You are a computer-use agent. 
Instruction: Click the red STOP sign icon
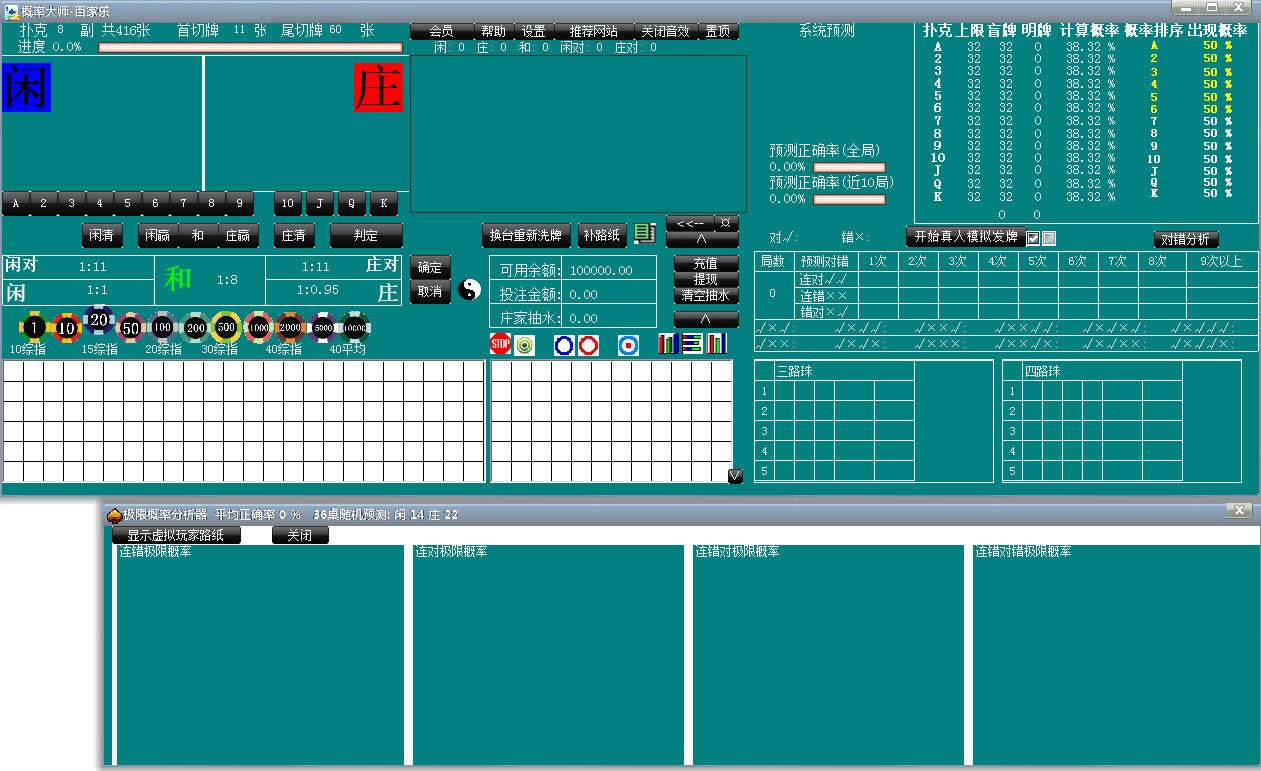(x=500, y=345)
